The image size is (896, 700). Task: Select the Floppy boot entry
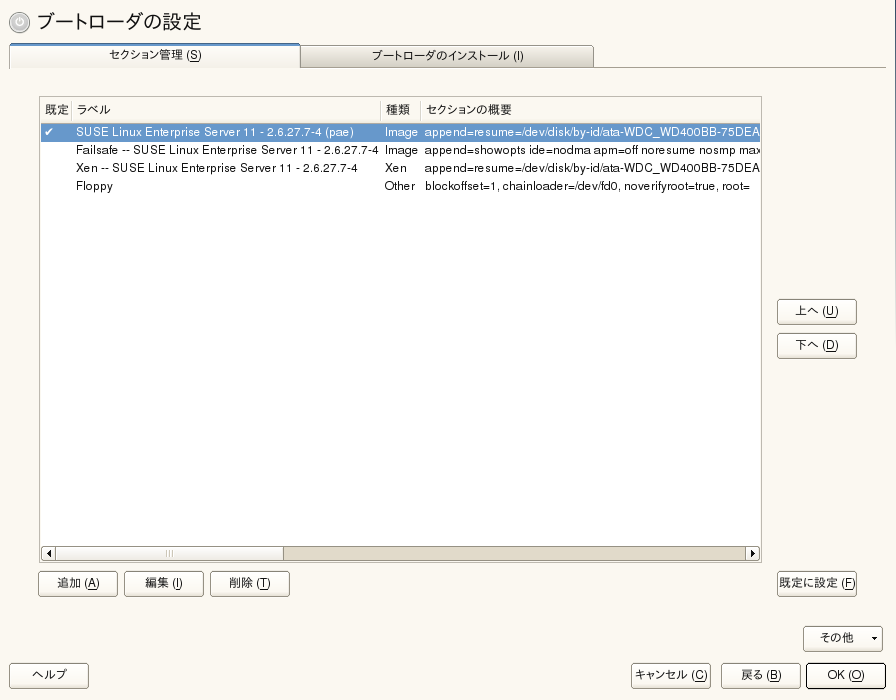[x=400, y=186]
